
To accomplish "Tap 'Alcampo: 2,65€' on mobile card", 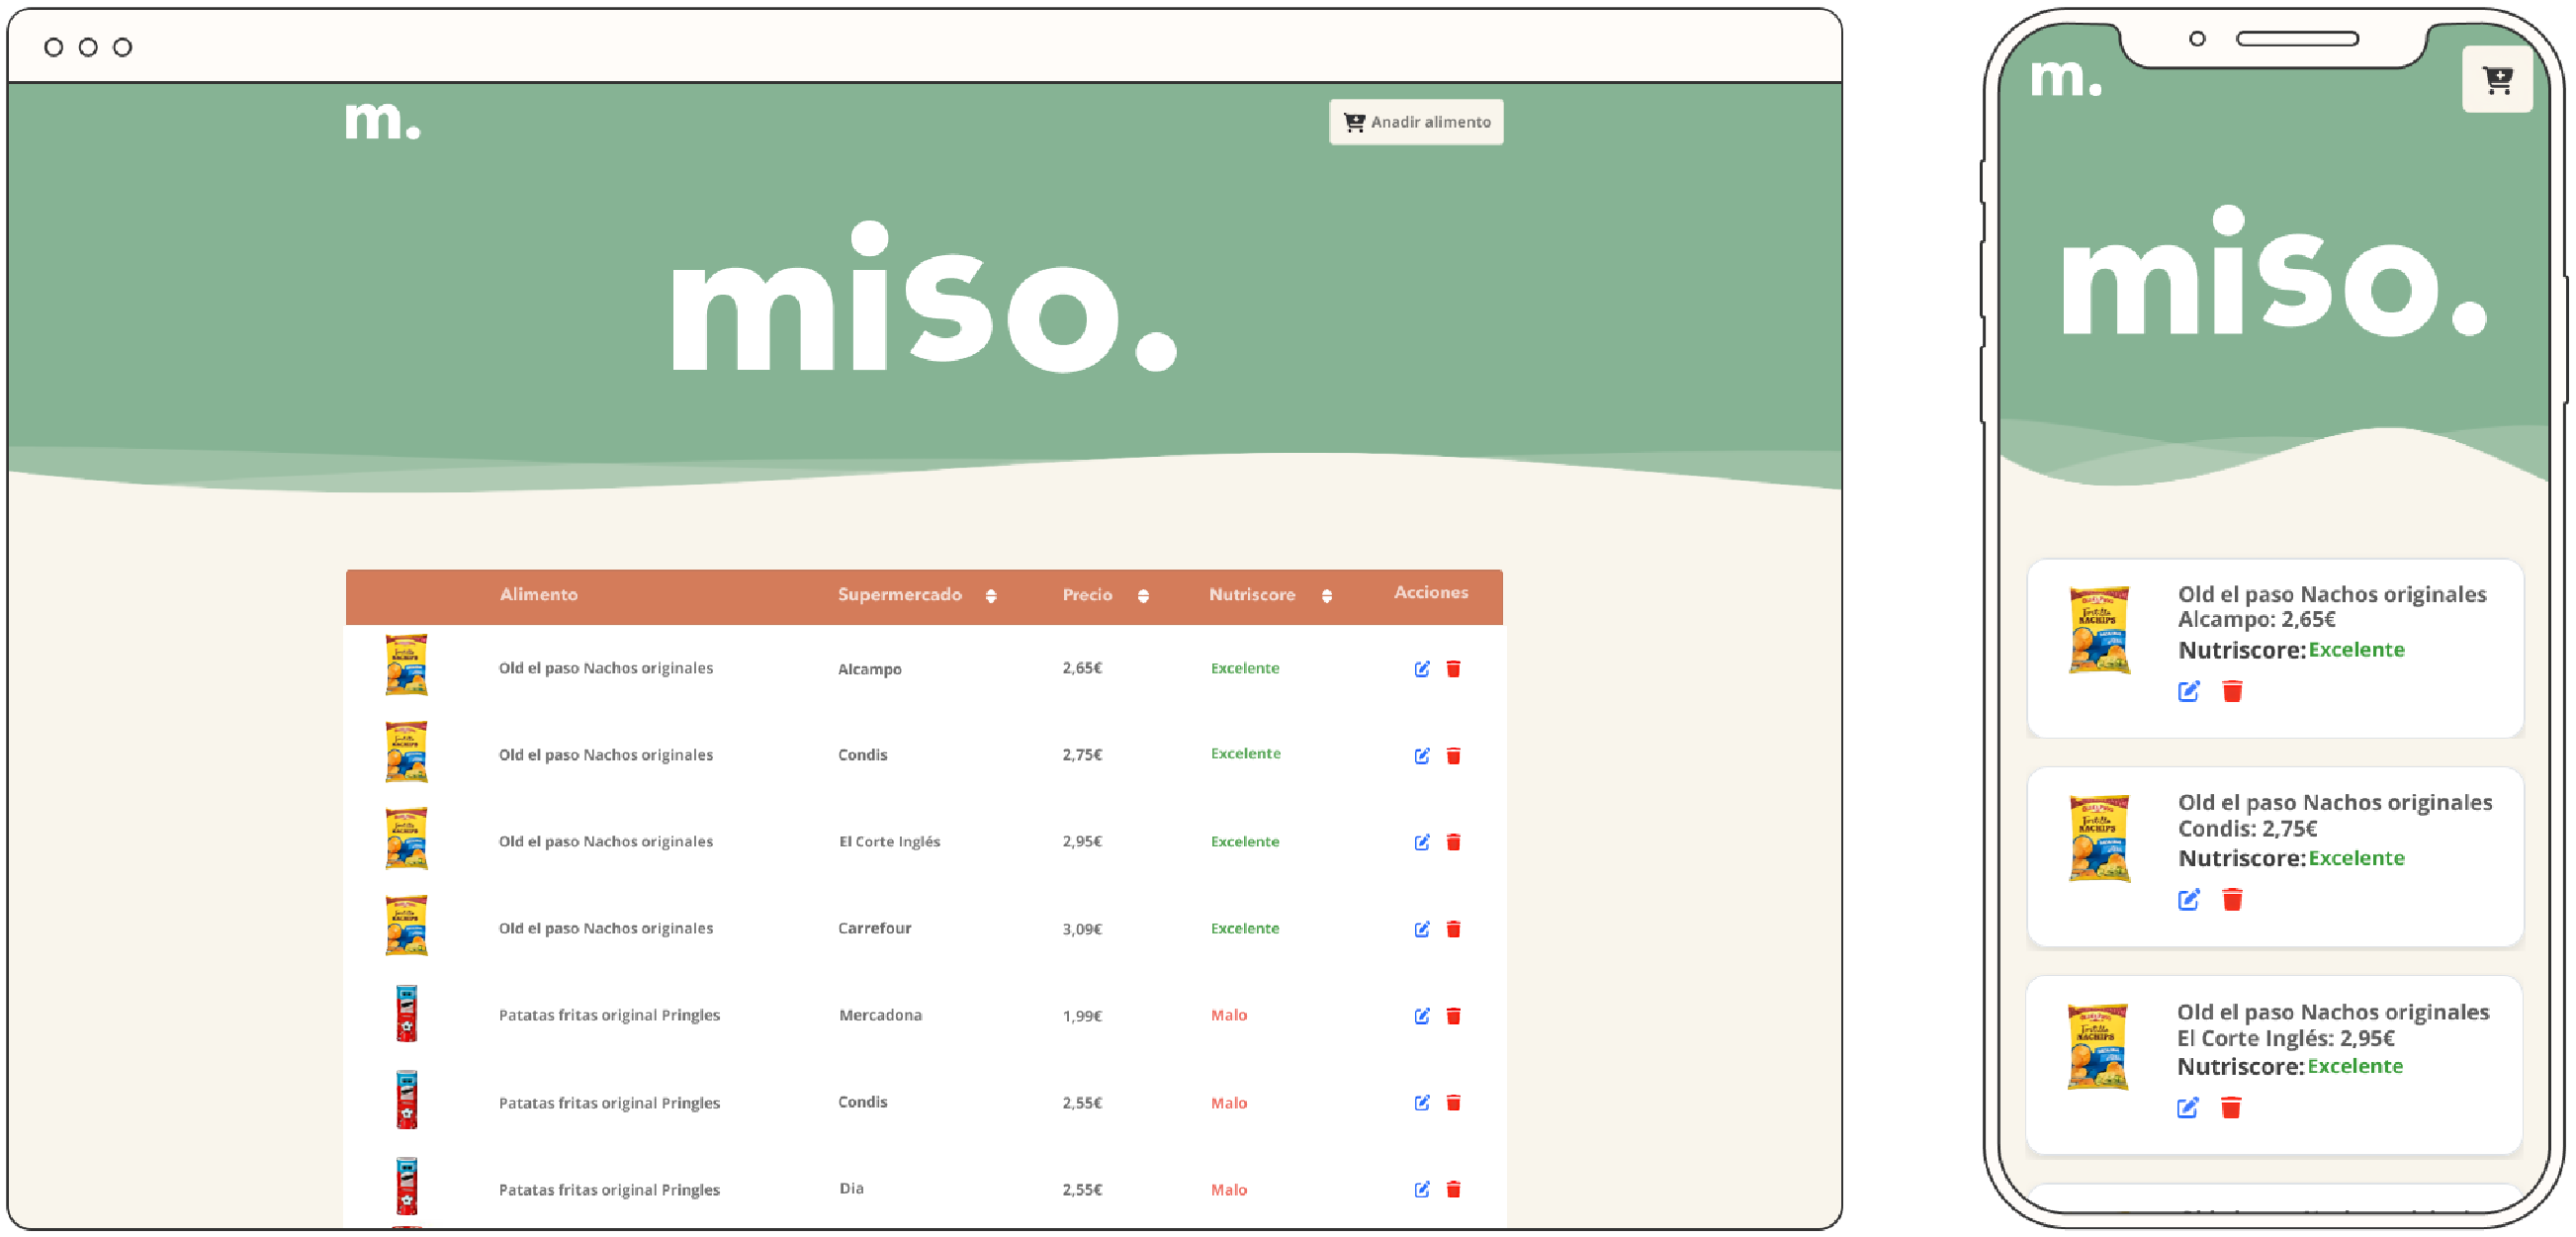I will 2256,620.
